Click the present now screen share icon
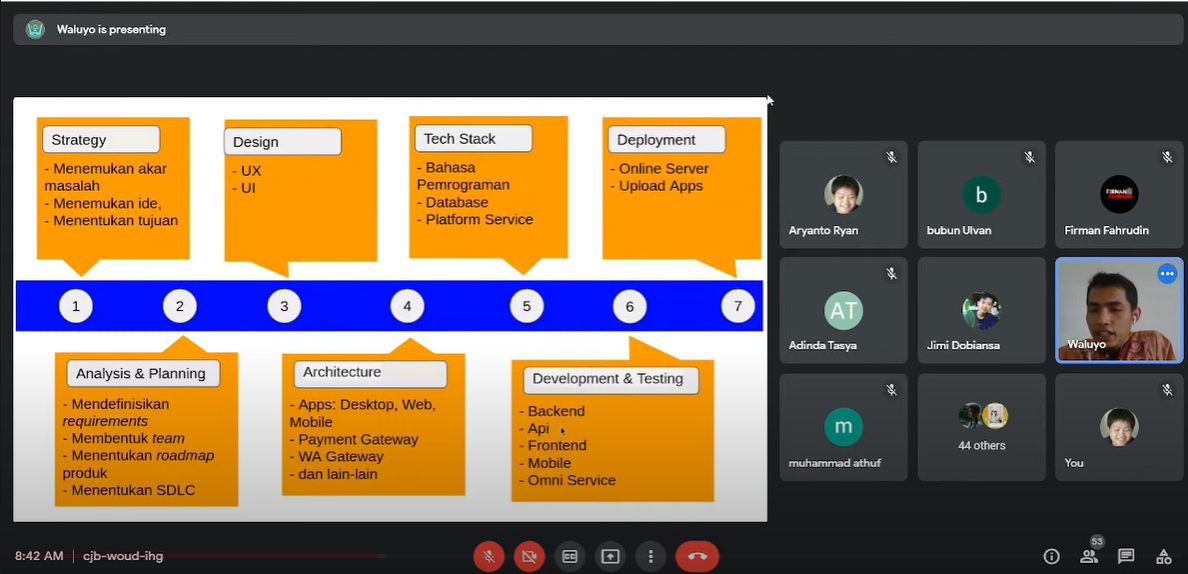The width and height of the screenshot is (1188, 574). [610, 556]
